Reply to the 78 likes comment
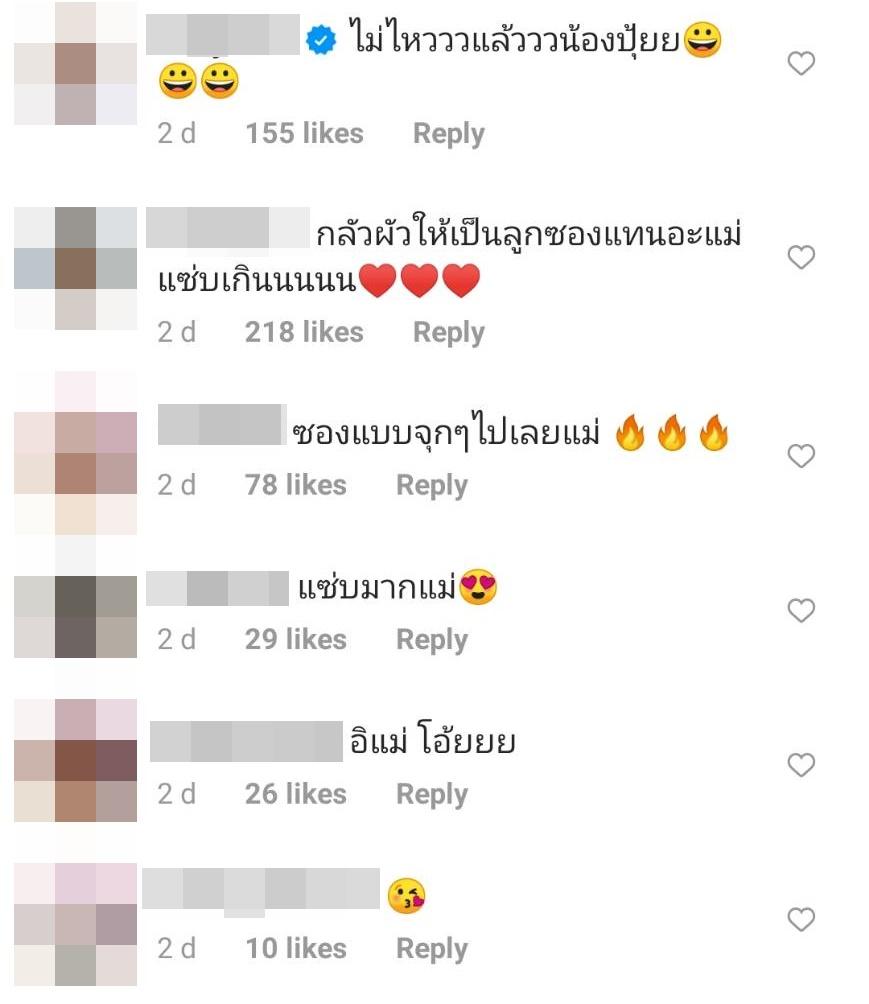This screenshot has height=1004, width=869. tap(432, 485)
